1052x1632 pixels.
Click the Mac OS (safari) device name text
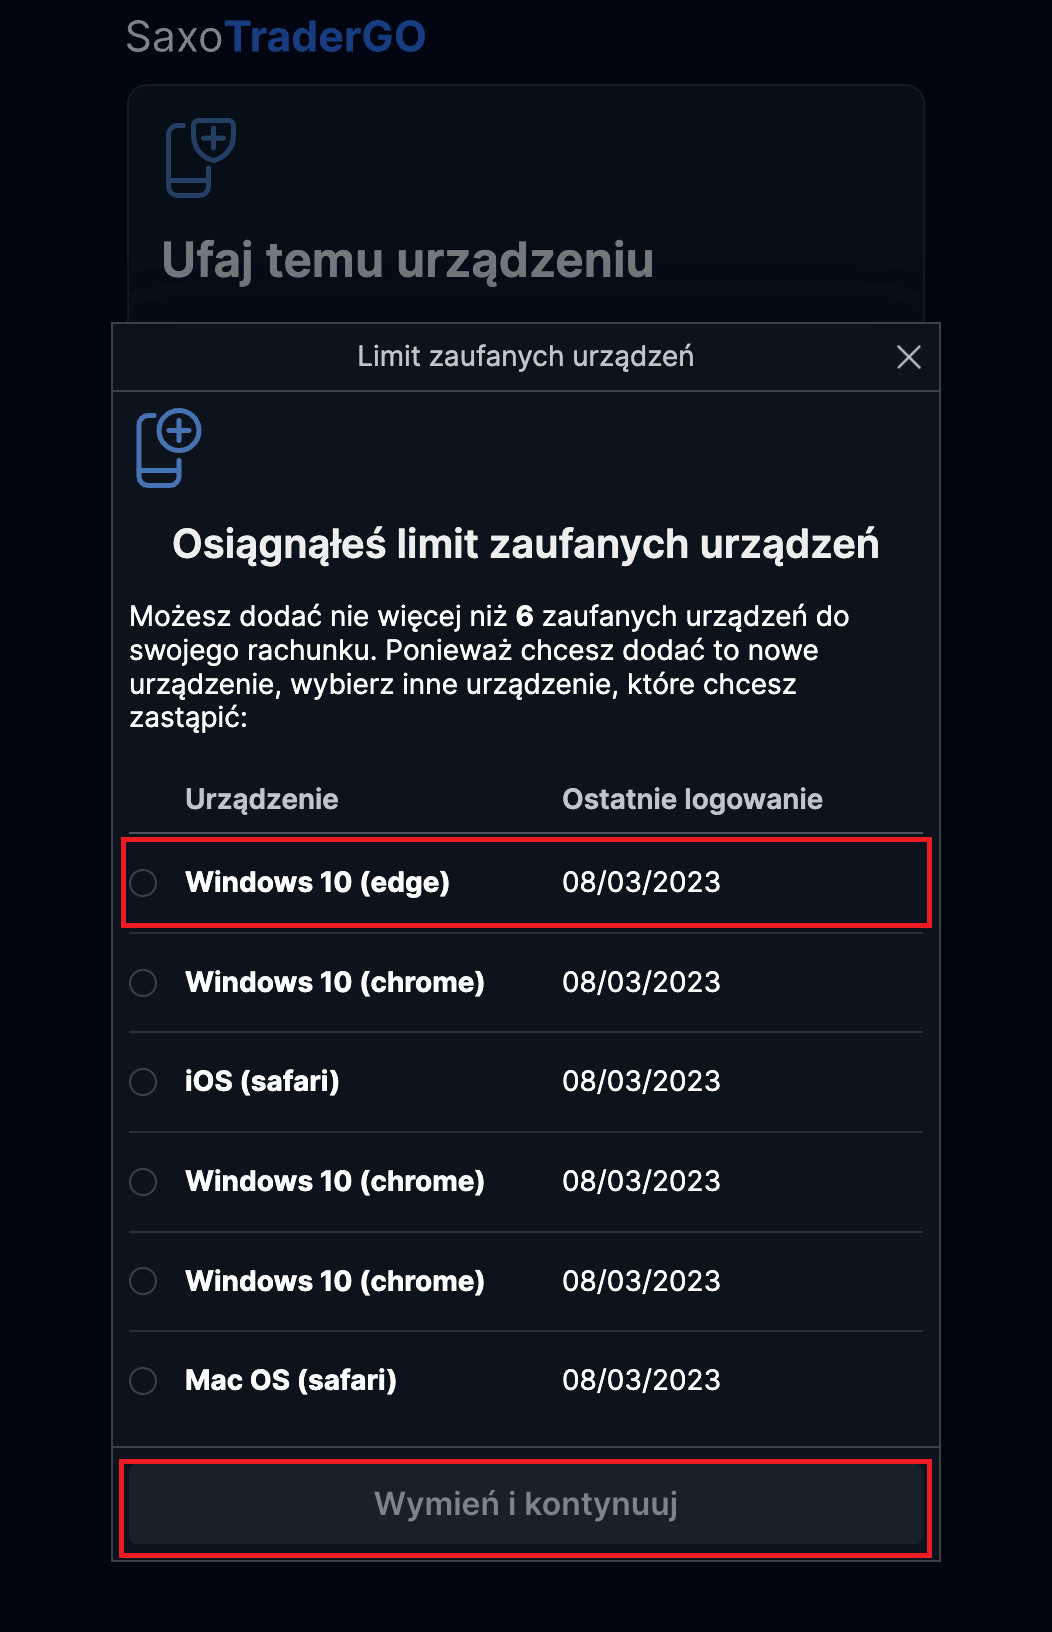click(291, 1380)
